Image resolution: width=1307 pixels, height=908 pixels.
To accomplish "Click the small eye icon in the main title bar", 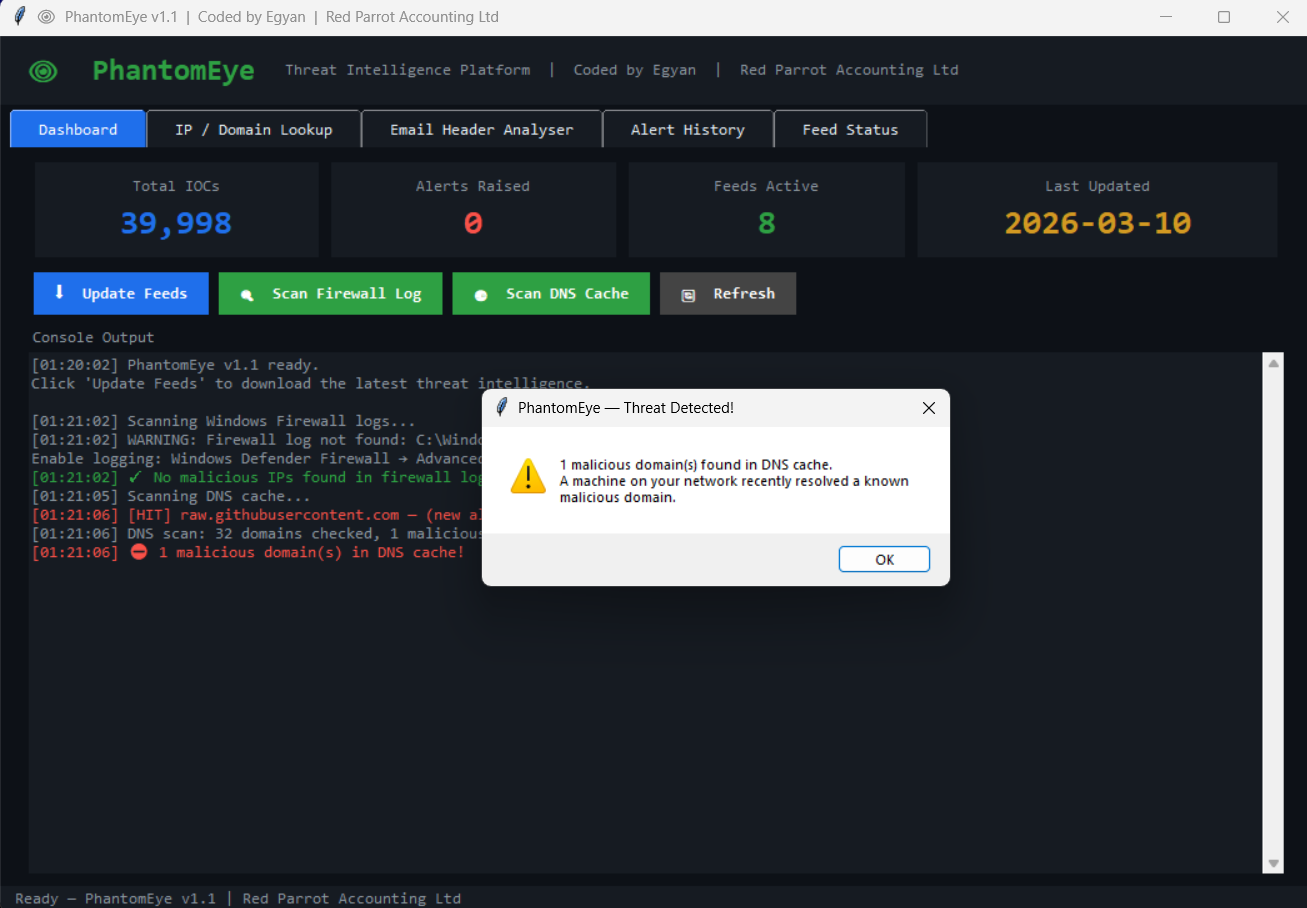I will point(46,17).
